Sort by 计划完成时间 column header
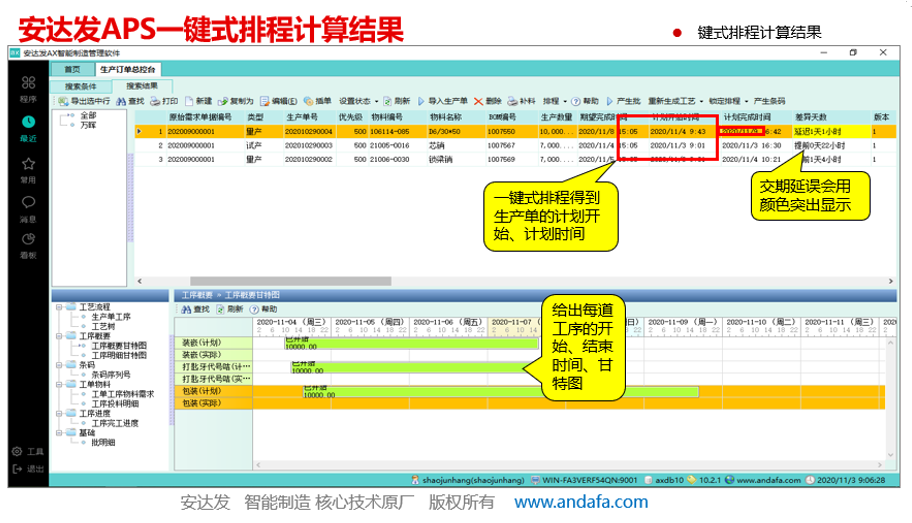This screenshot has height=523, width=912. pyautogui.click(x=756, y=118)
